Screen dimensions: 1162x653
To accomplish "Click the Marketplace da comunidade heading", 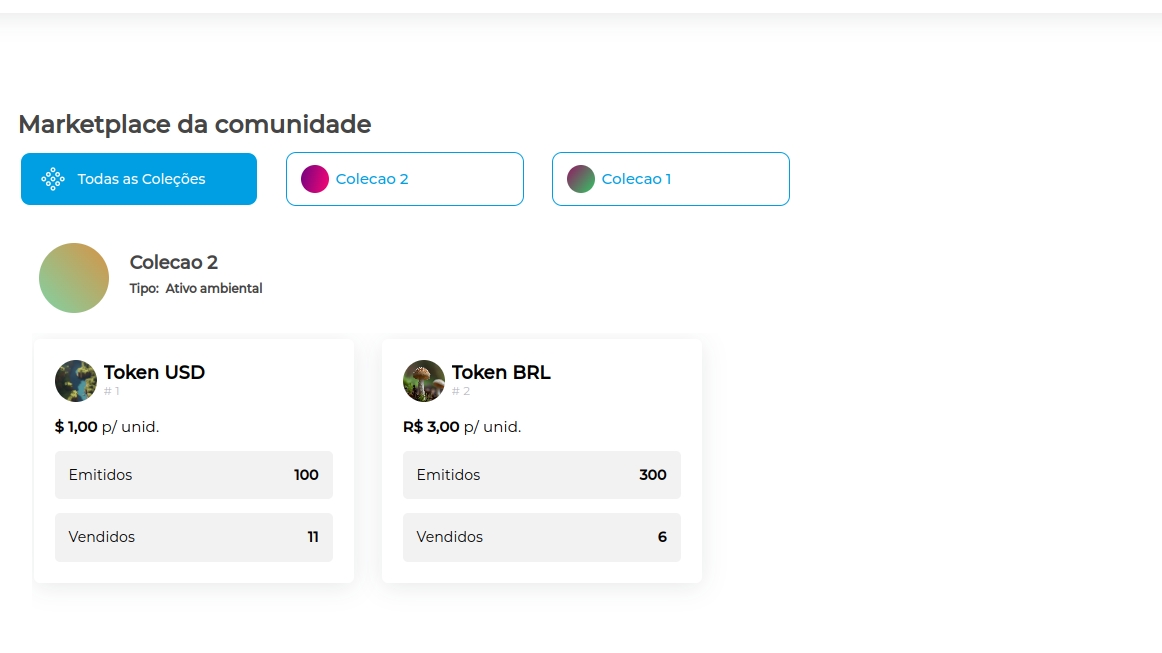I will click(195, 125).
